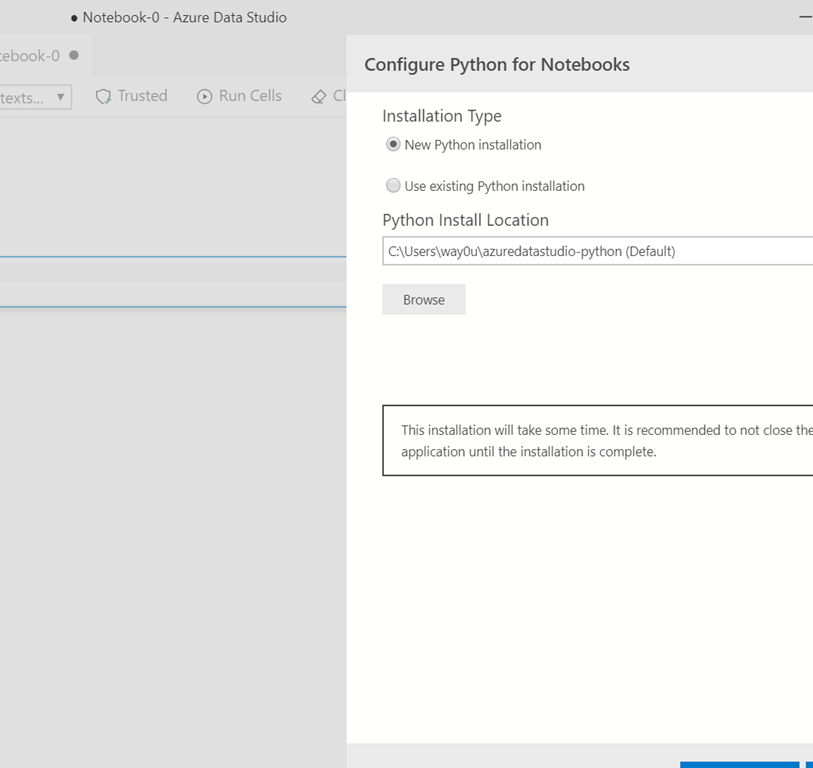Image resolution: width=813 pixels, height=768 pixels.
Task: Click the eraser icon in notebook toolbar
Action: pyautogui.click(x=319, y=97)
